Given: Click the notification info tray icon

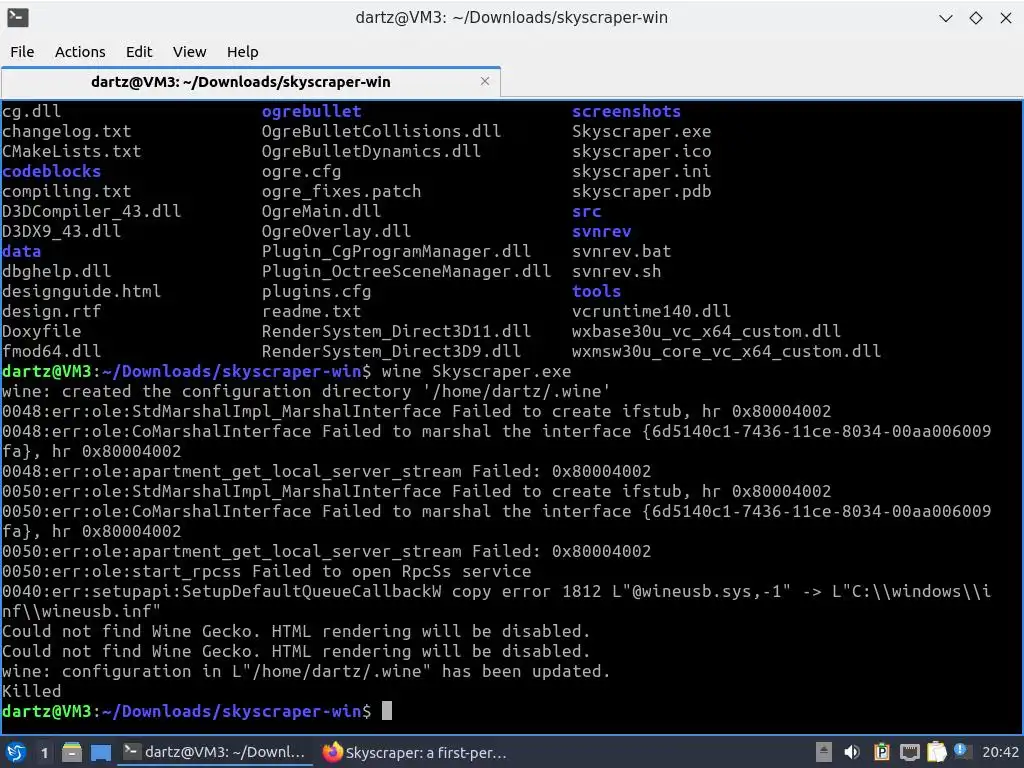Looking at the screenshot, I should pos(961,751).
